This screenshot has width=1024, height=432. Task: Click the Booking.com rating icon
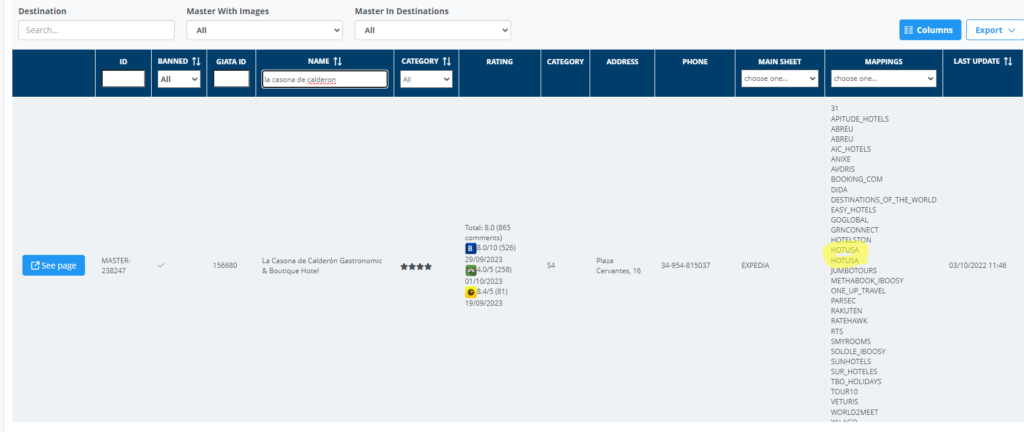471,247
